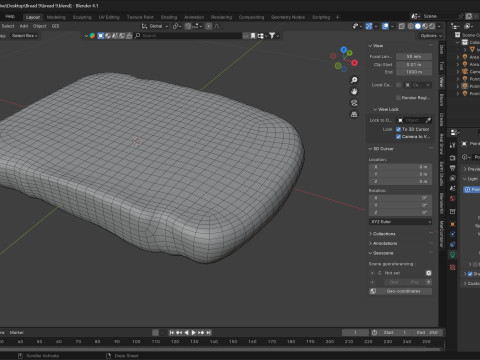Play the animation forward
This screenshot has height=360, width=480.
click(x=194, y=332)
